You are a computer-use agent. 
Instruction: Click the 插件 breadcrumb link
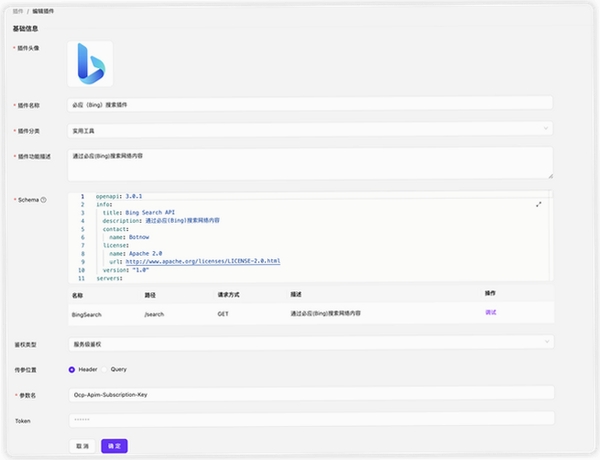click(x=18, y=11)
